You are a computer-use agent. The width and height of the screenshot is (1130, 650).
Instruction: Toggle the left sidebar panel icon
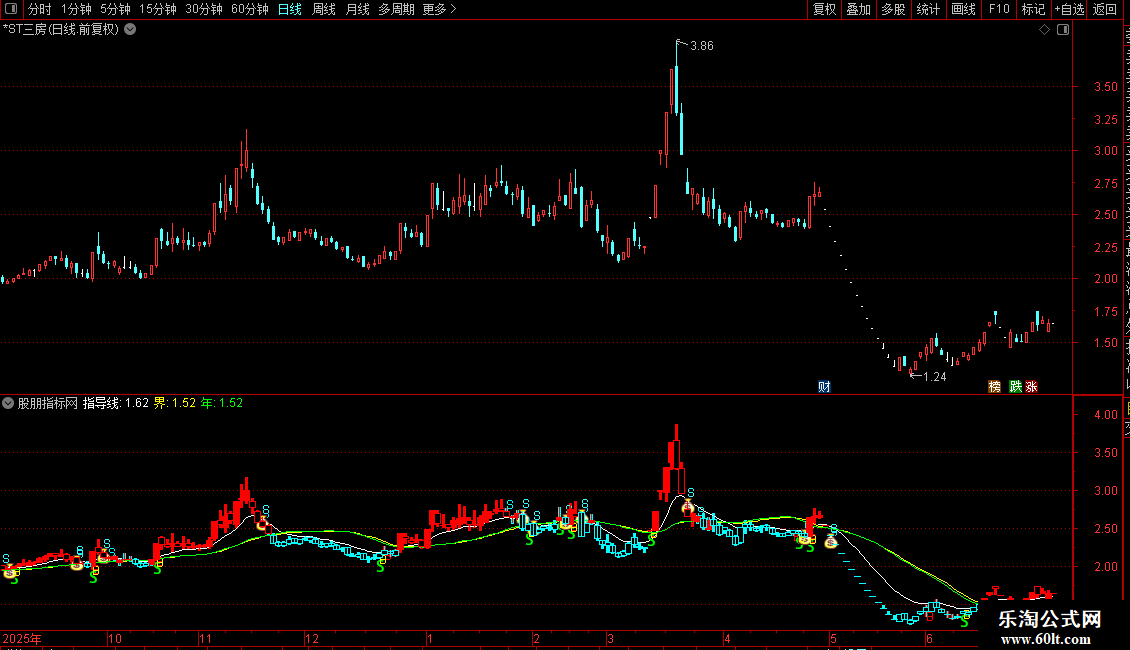[x=11, y=9]
